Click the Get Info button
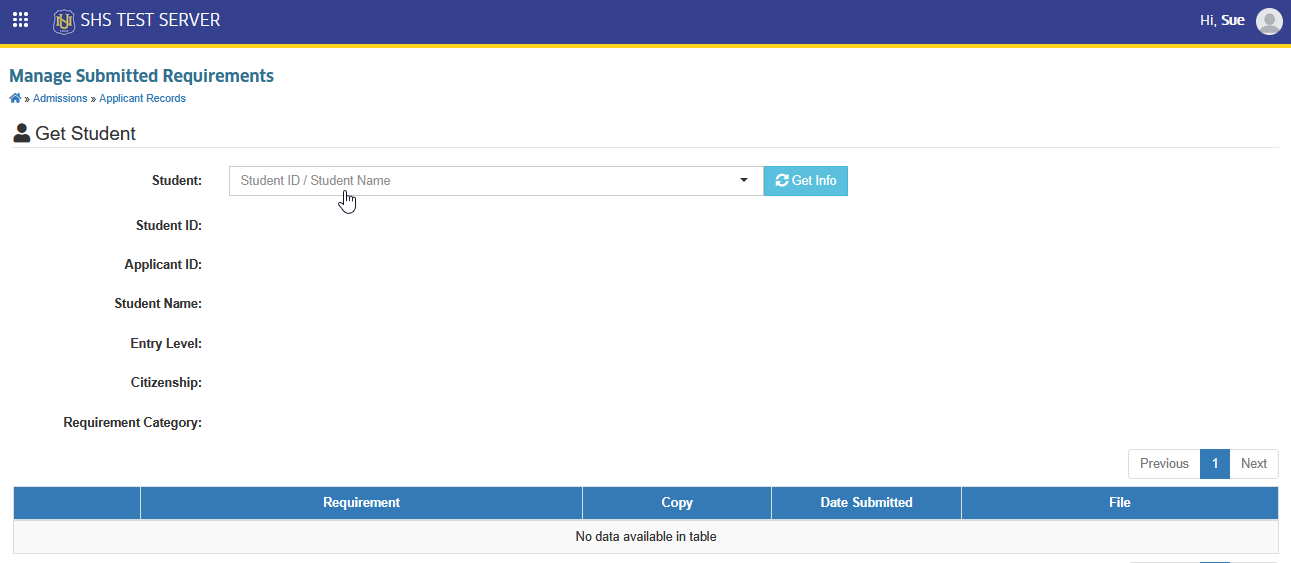1291x563 pixels. click(806, 181)
